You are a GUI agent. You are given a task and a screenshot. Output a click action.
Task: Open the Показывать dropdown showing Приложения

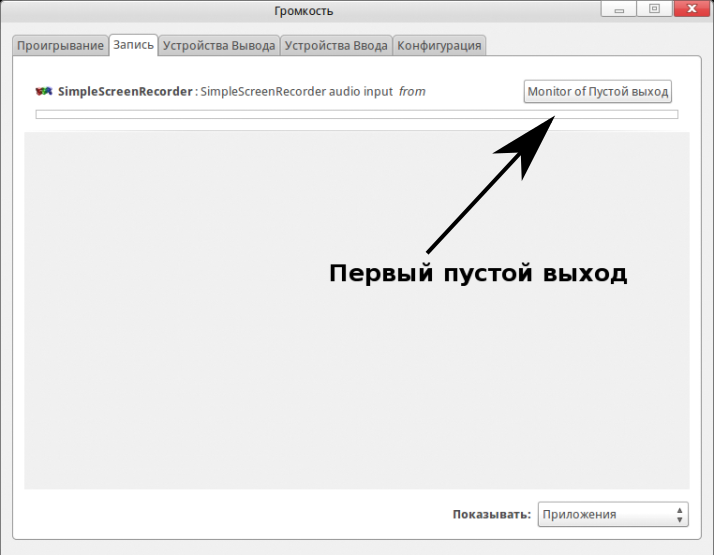pyautogui.click(x=613, y=514)
